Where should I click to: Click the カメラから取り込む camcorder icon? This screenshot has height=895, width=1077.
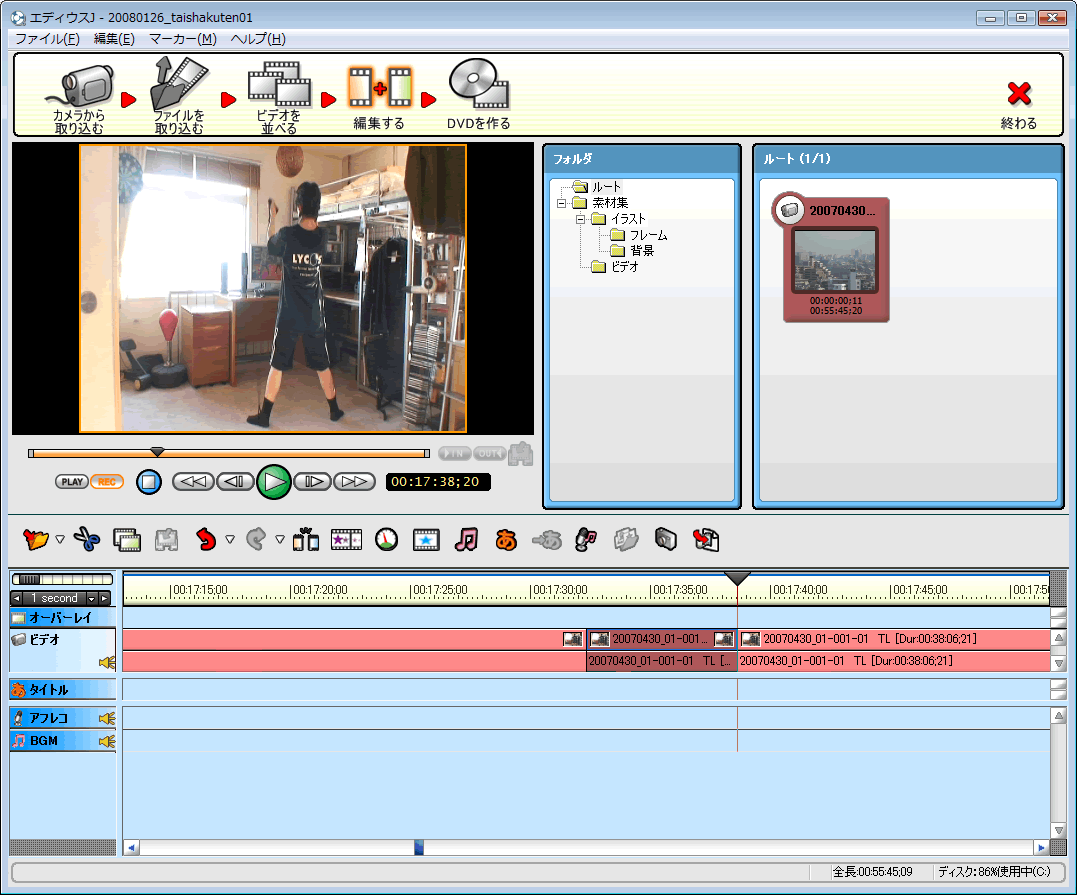pos(79,95)
